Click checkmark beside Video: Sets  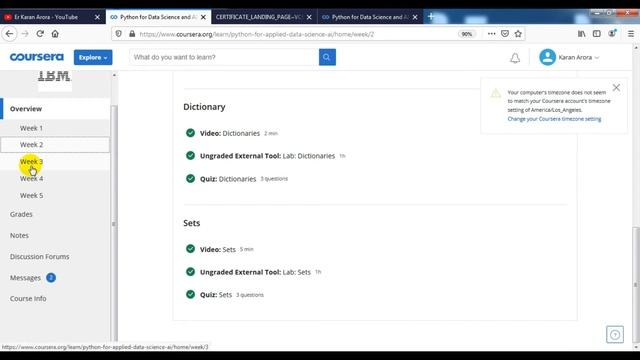[x=190, y=249]
